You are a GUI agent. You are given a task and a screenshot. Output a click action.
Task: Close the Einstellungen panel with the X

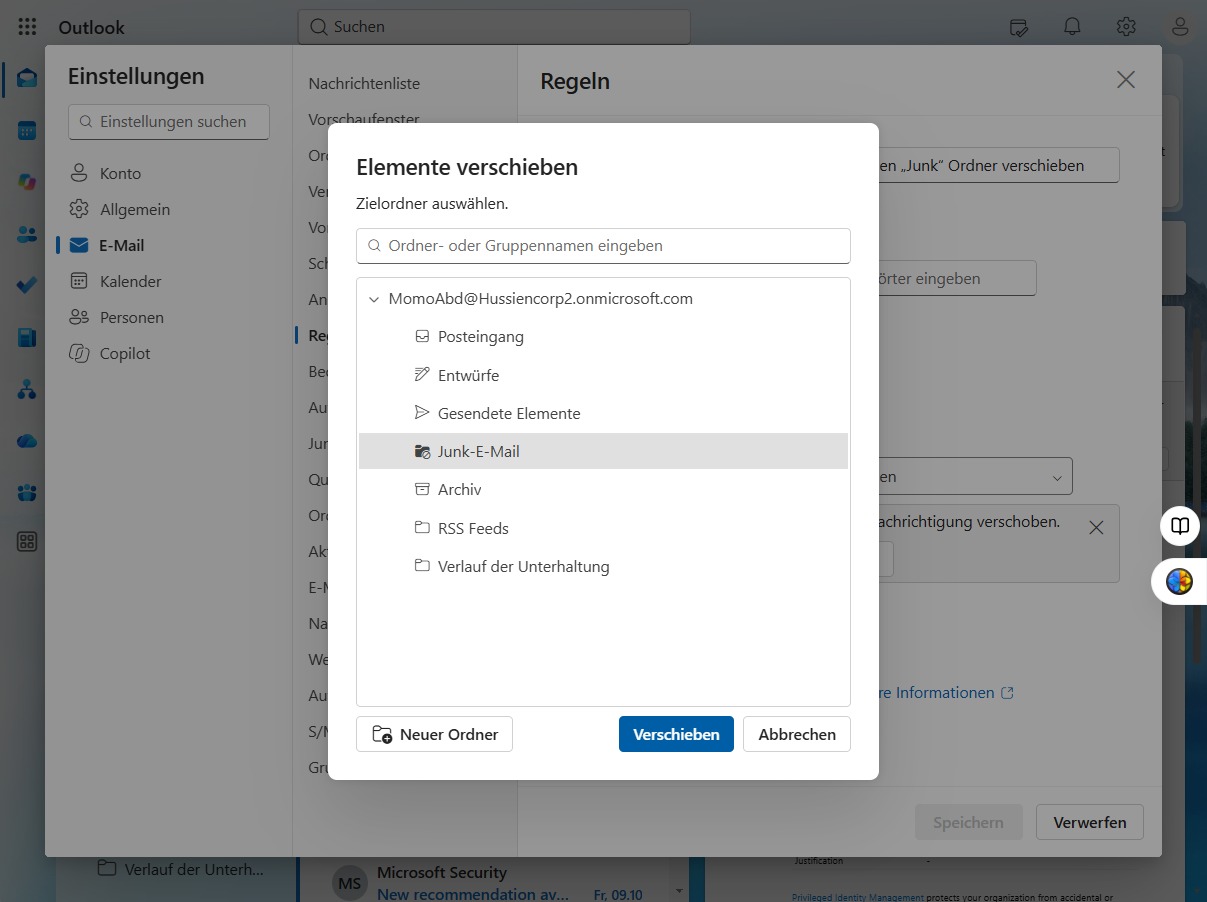point(1126,80)
